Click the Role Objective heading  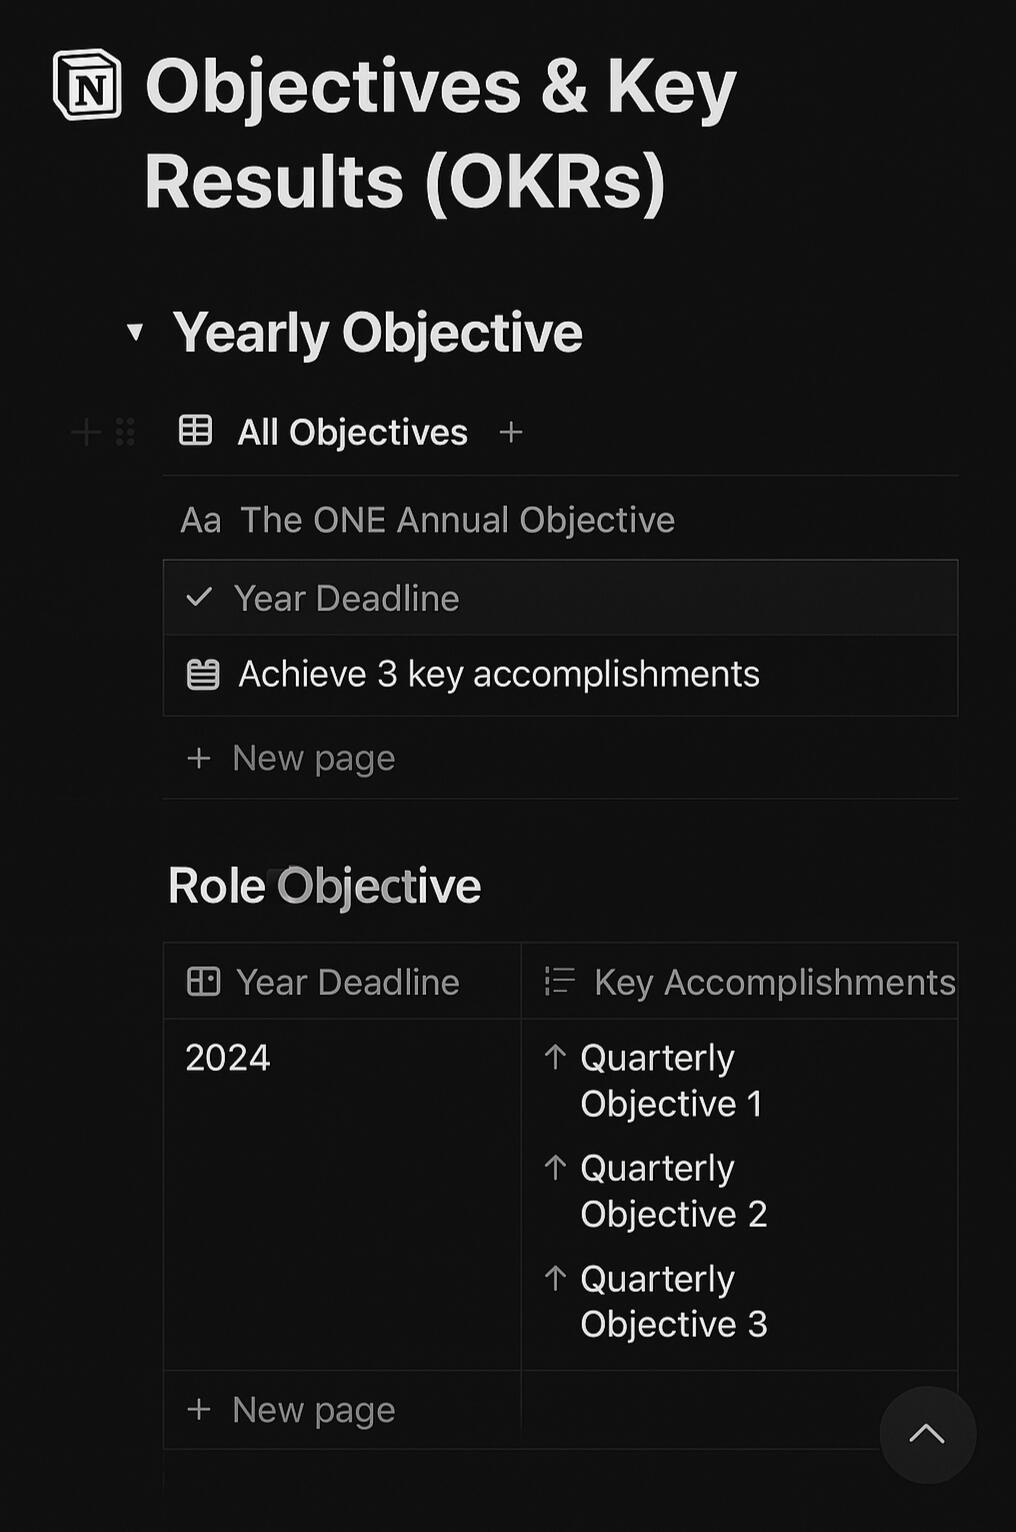pos(324,886)
